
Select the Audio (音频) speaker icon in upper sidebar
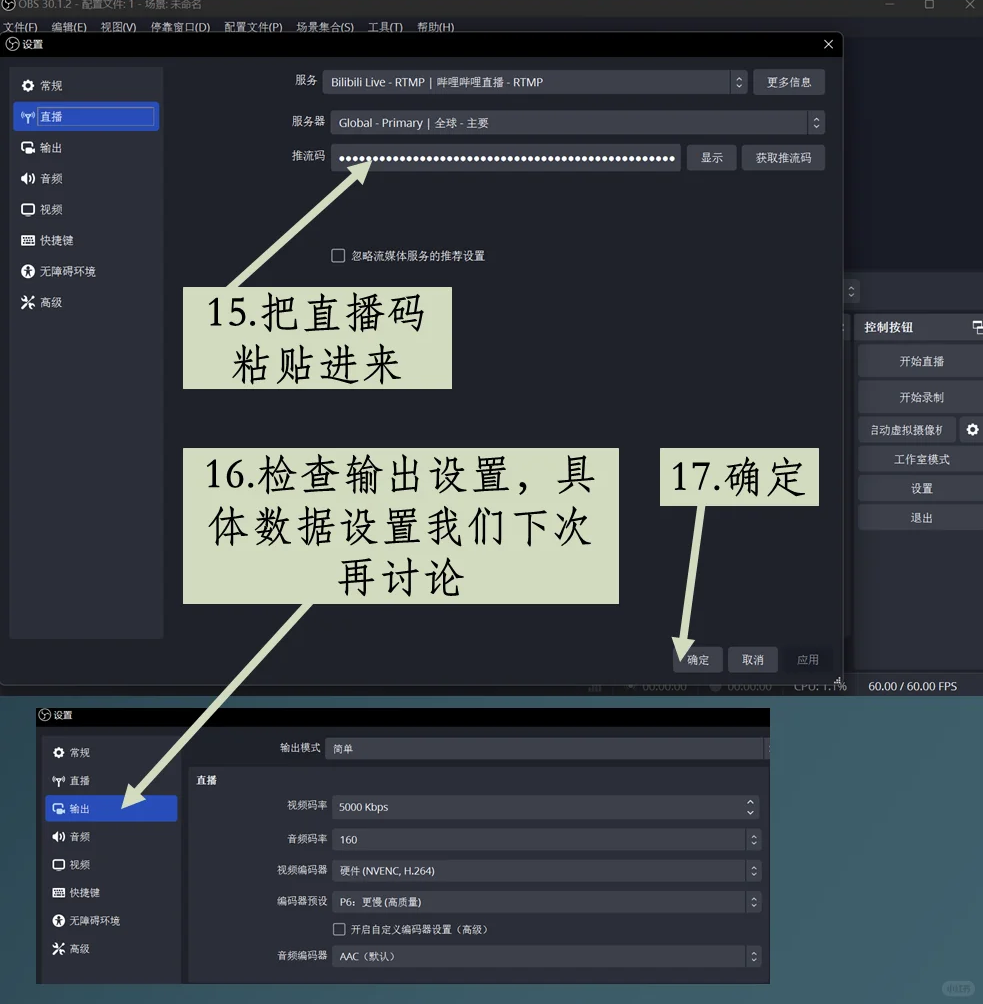point(28,179)
